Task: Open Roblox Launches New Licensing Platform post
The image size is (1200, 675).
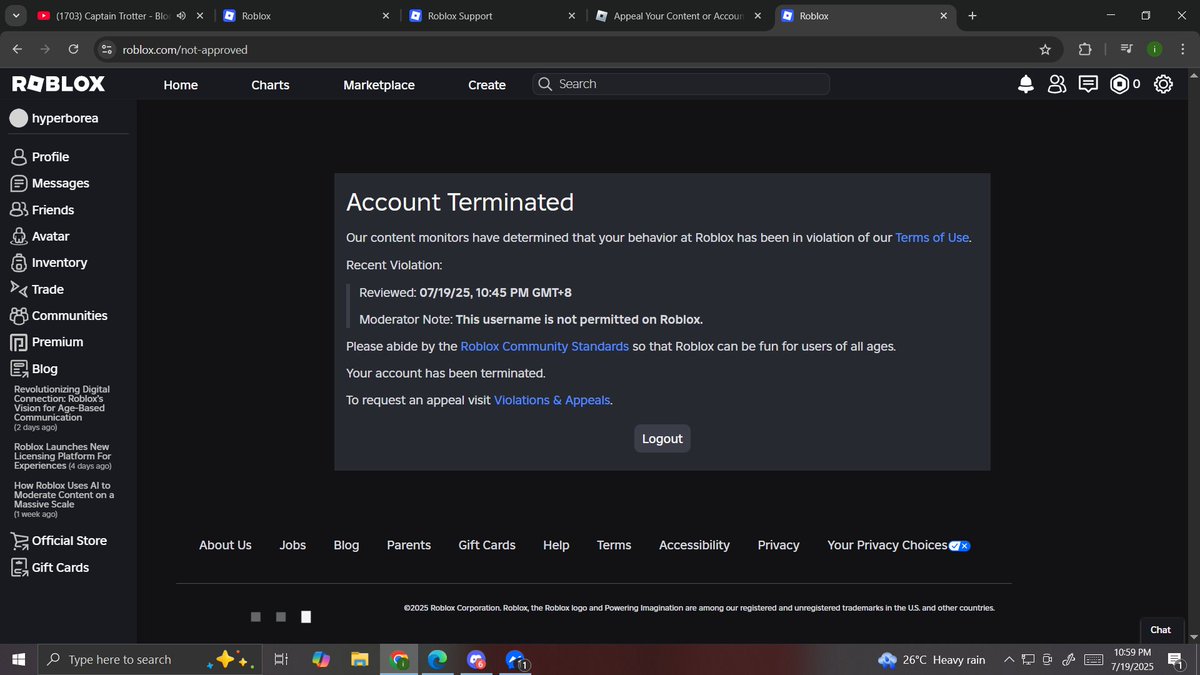Action: point(62,456)
